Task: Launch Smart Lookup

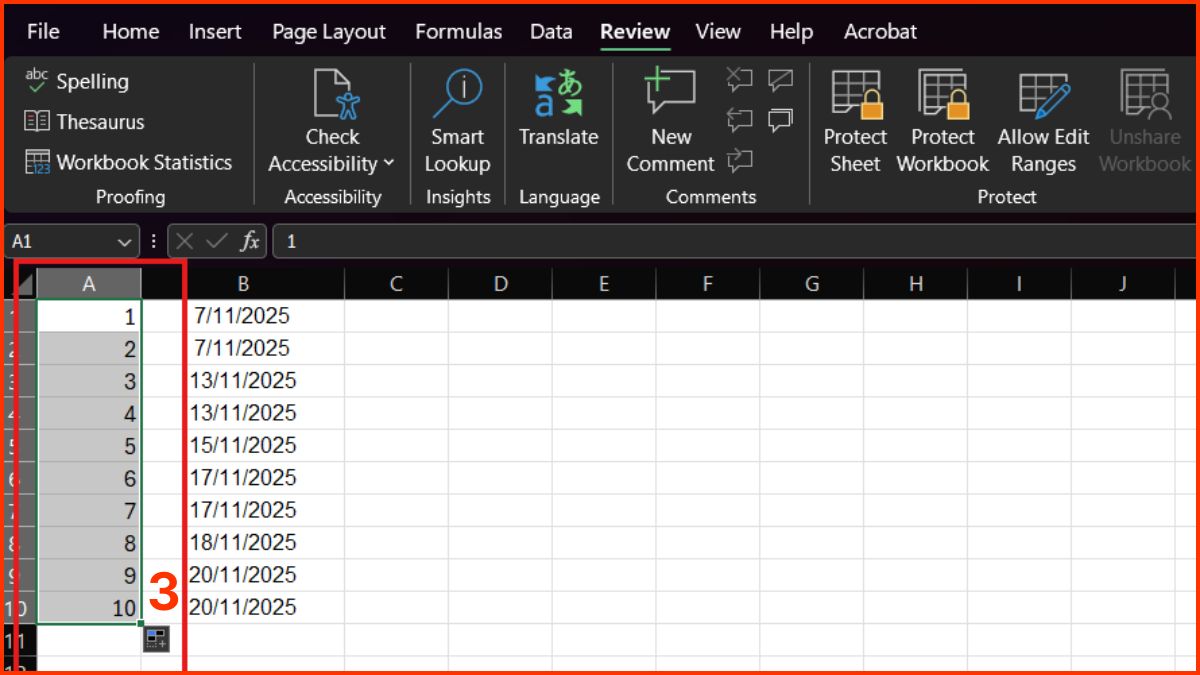Action: click(x=457, y=120)
